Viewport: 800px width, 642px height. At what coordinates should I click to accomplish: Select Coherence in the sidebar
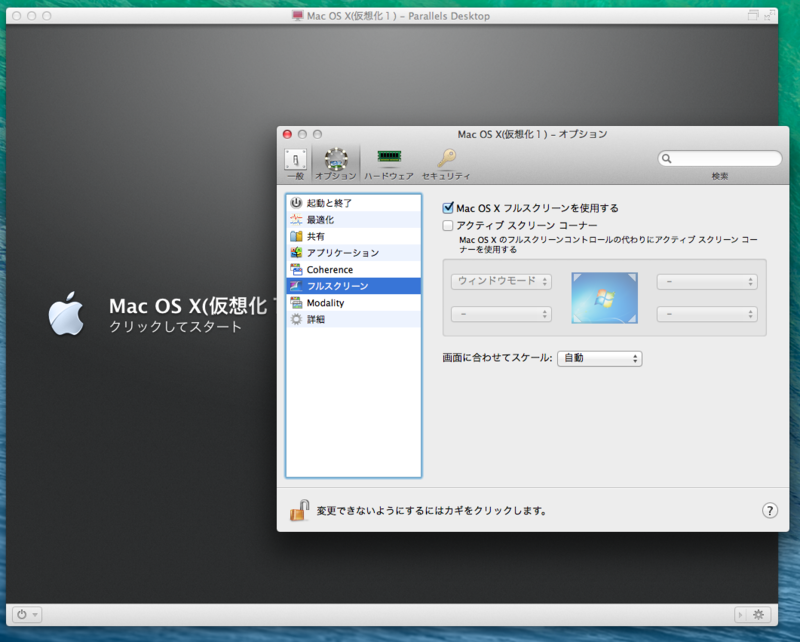(354, 269)
